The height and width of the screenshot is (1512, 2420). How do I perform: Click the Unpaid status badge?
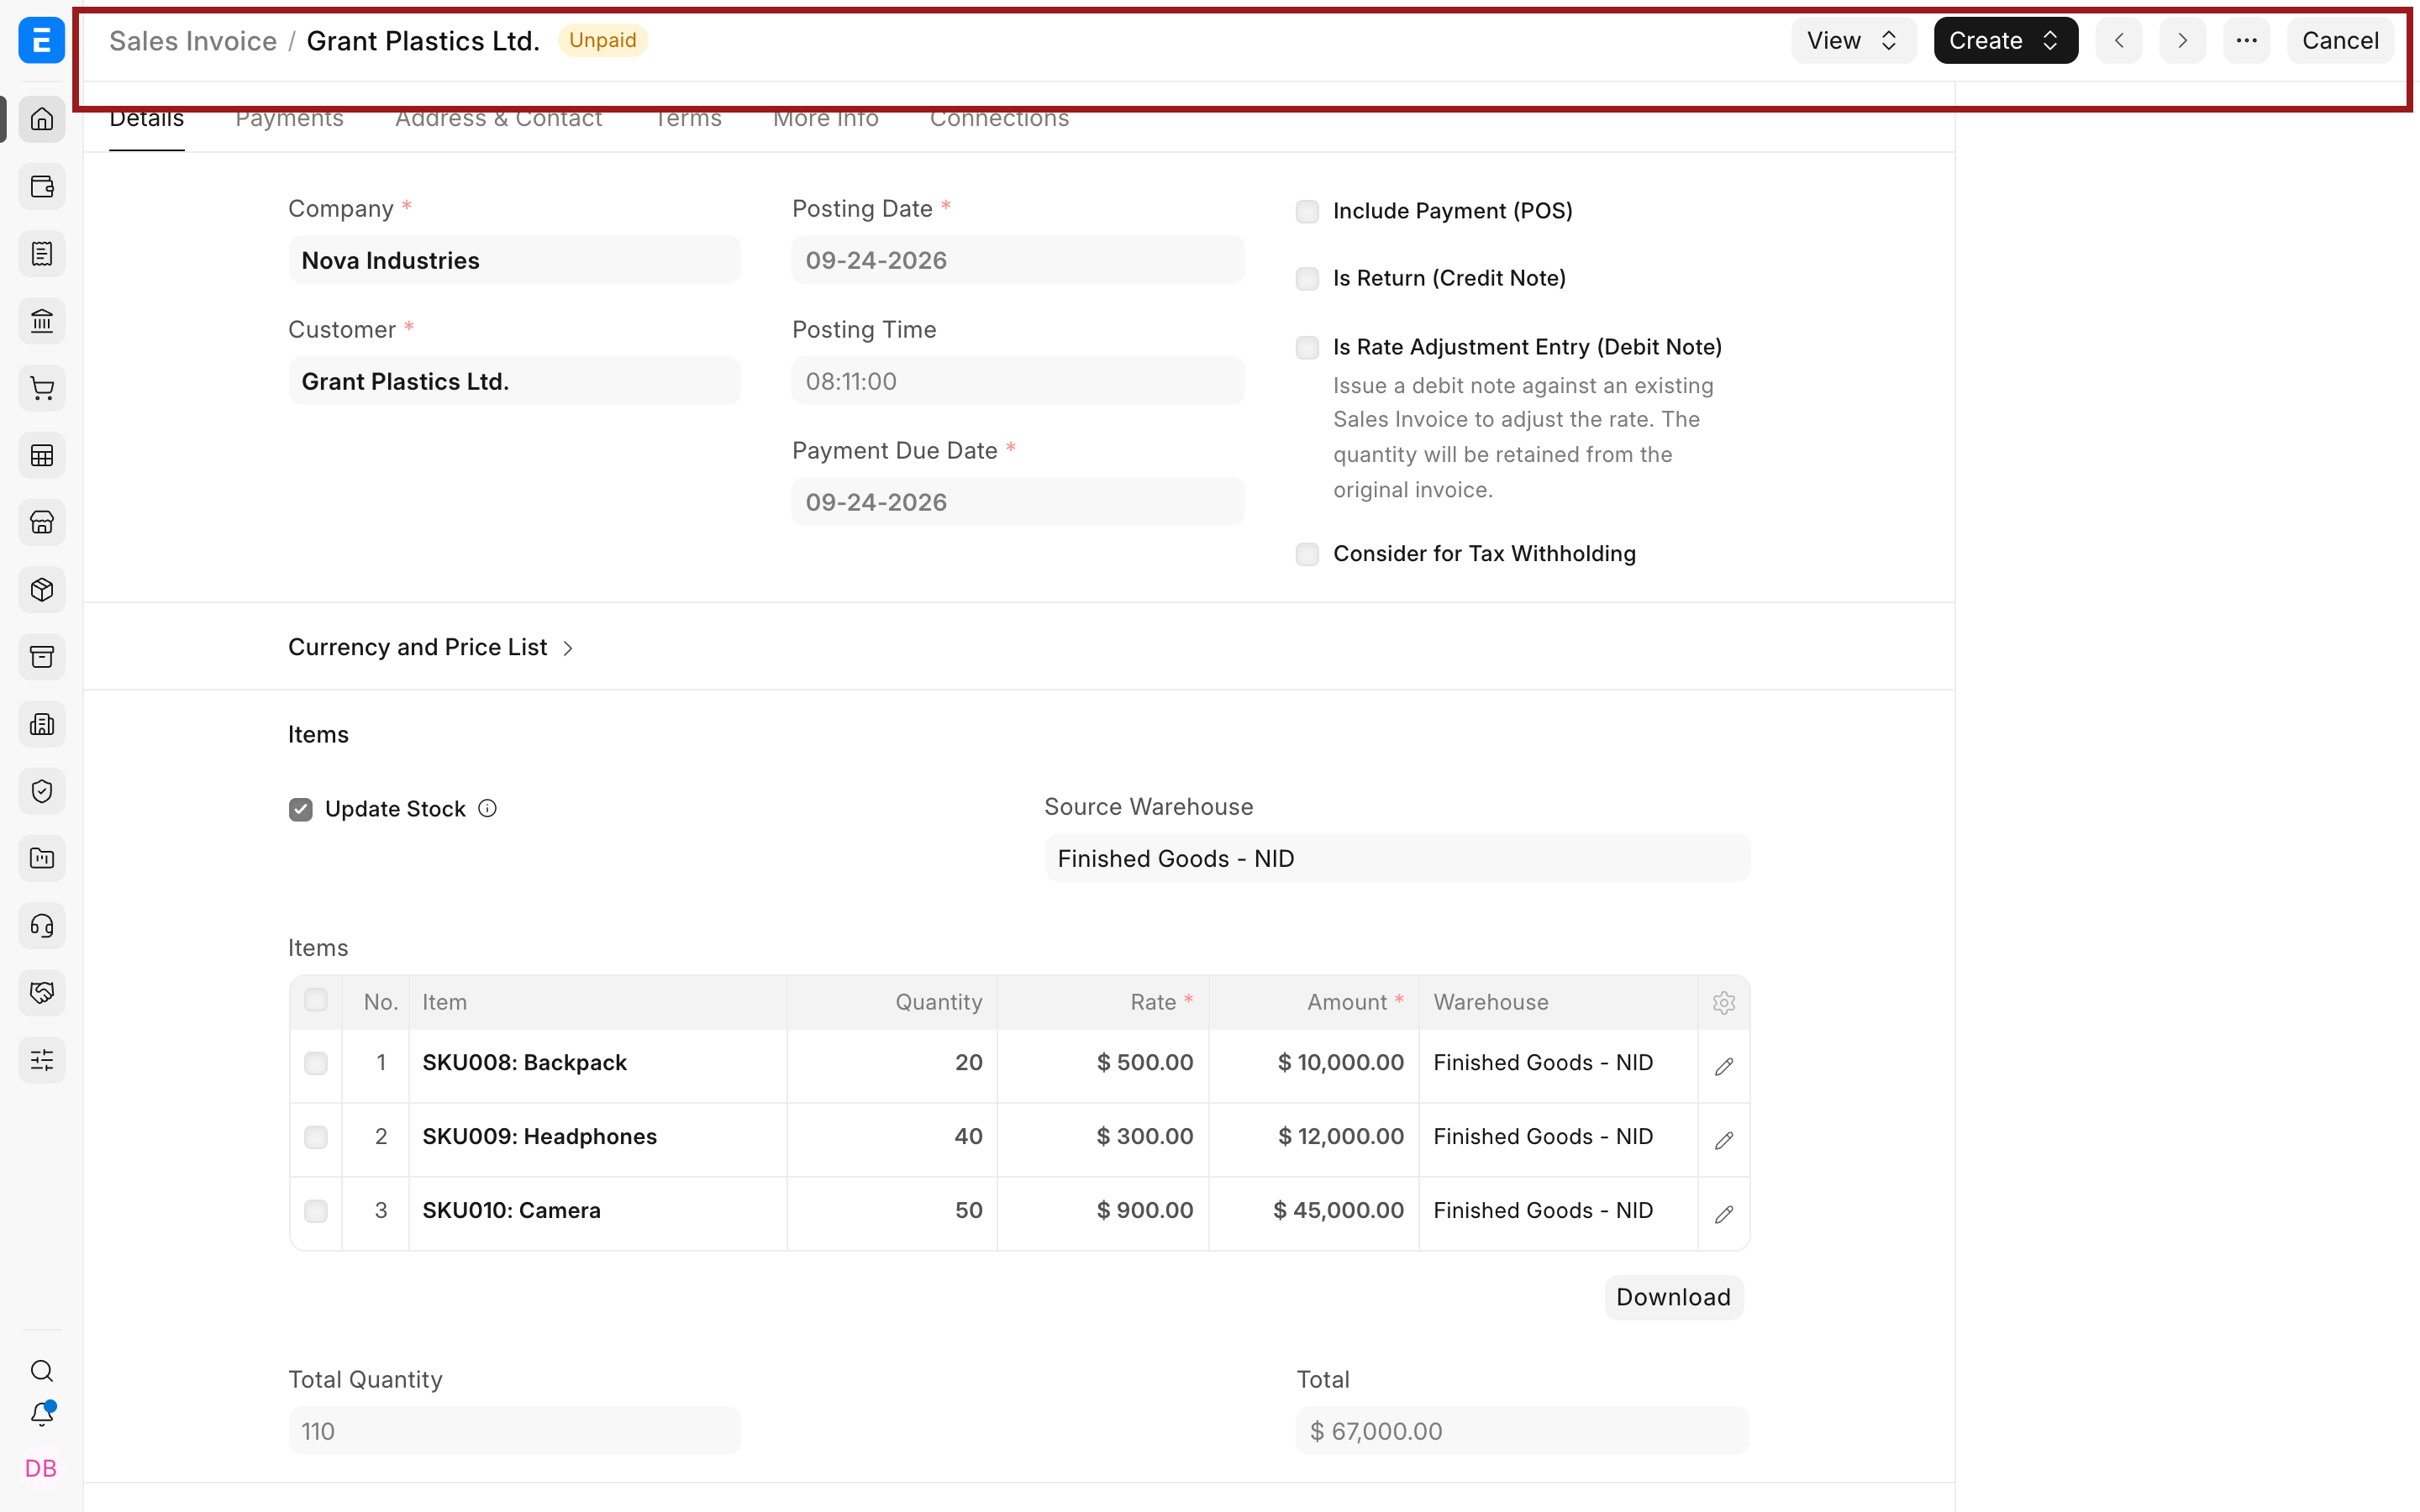[x=603, y=40]
